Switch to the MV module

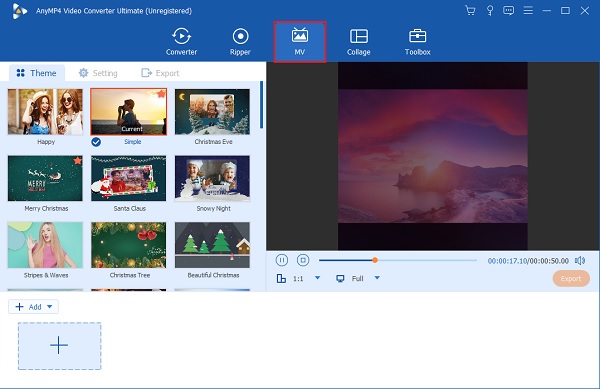pyautogui.click(x=300, y=42)
